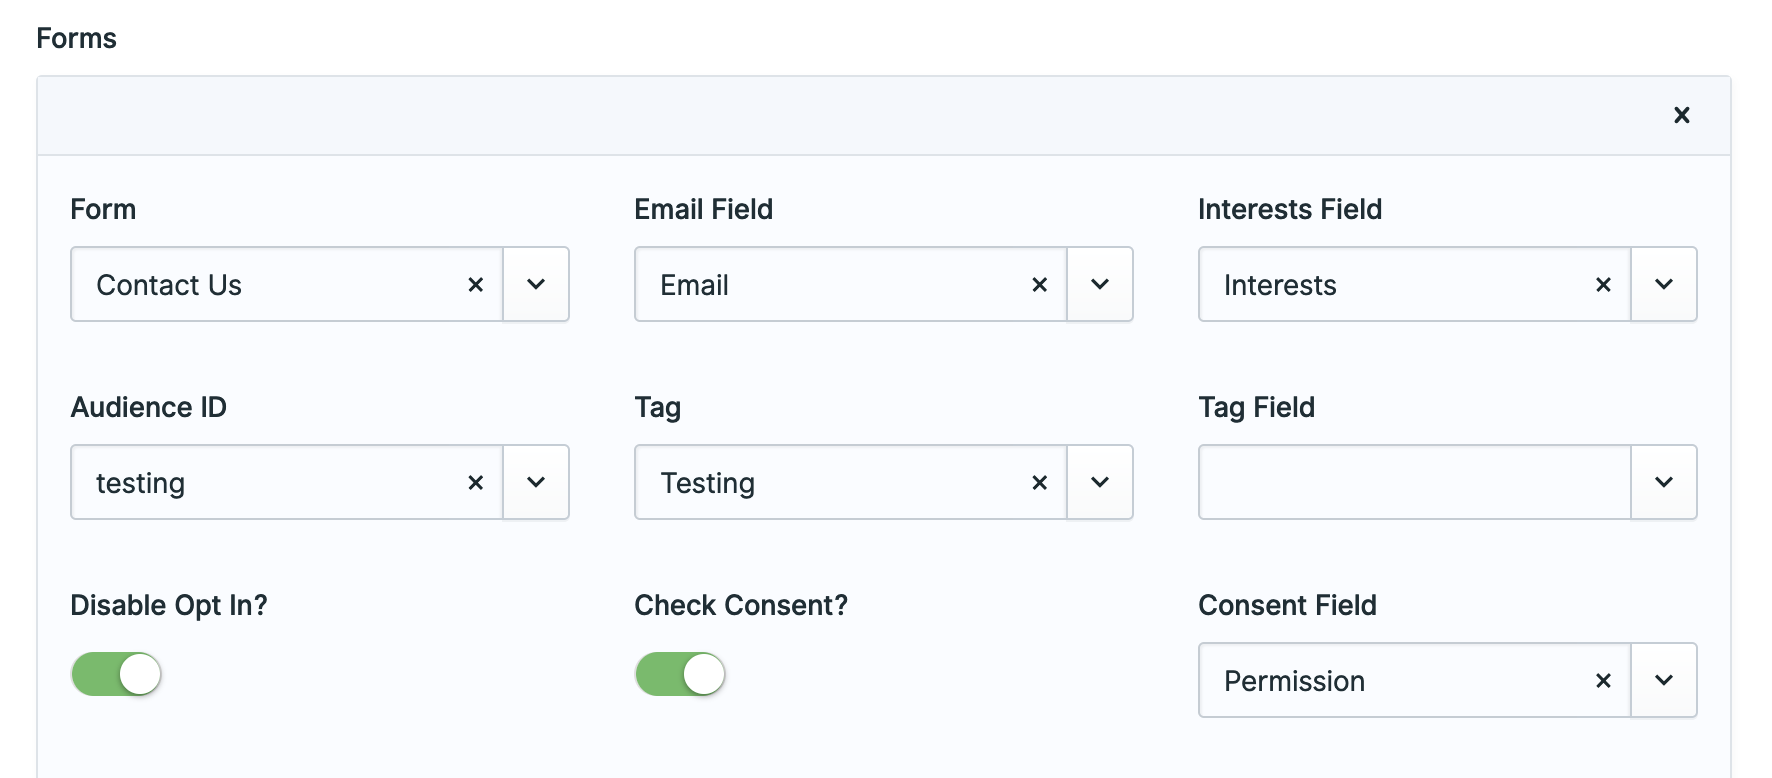
Task: Expand the Form dropdown arrow
Action: click(536, 285)
